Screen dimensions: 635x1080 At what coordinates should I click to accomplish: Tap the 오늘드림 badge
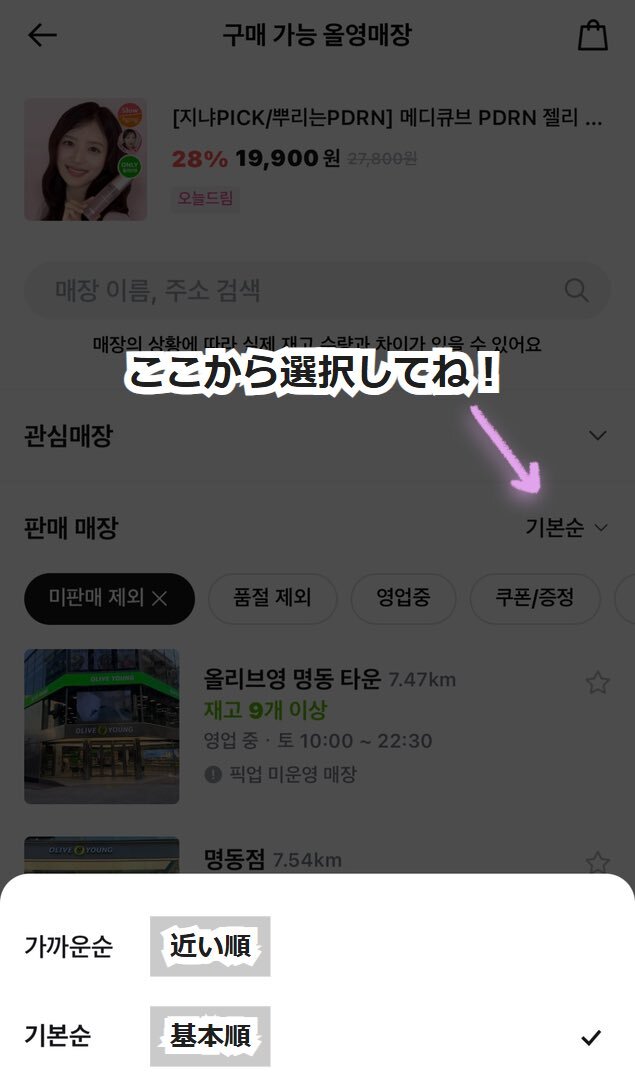coord(205,198)
